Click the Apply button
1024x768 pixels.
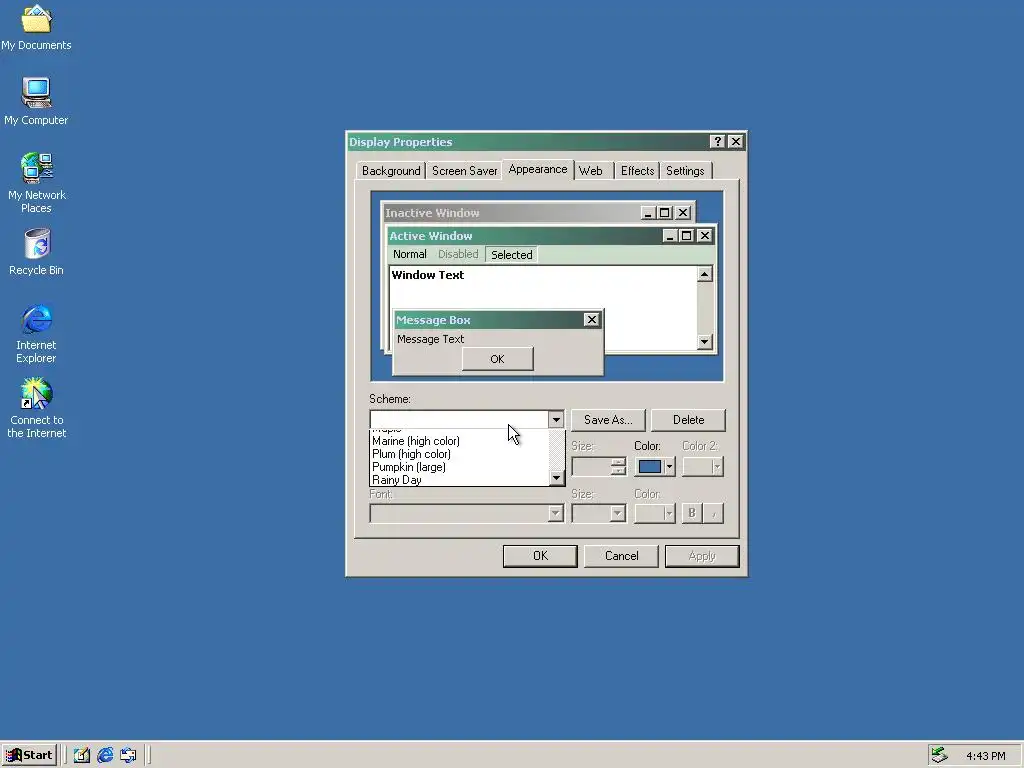tap(702, 556)
